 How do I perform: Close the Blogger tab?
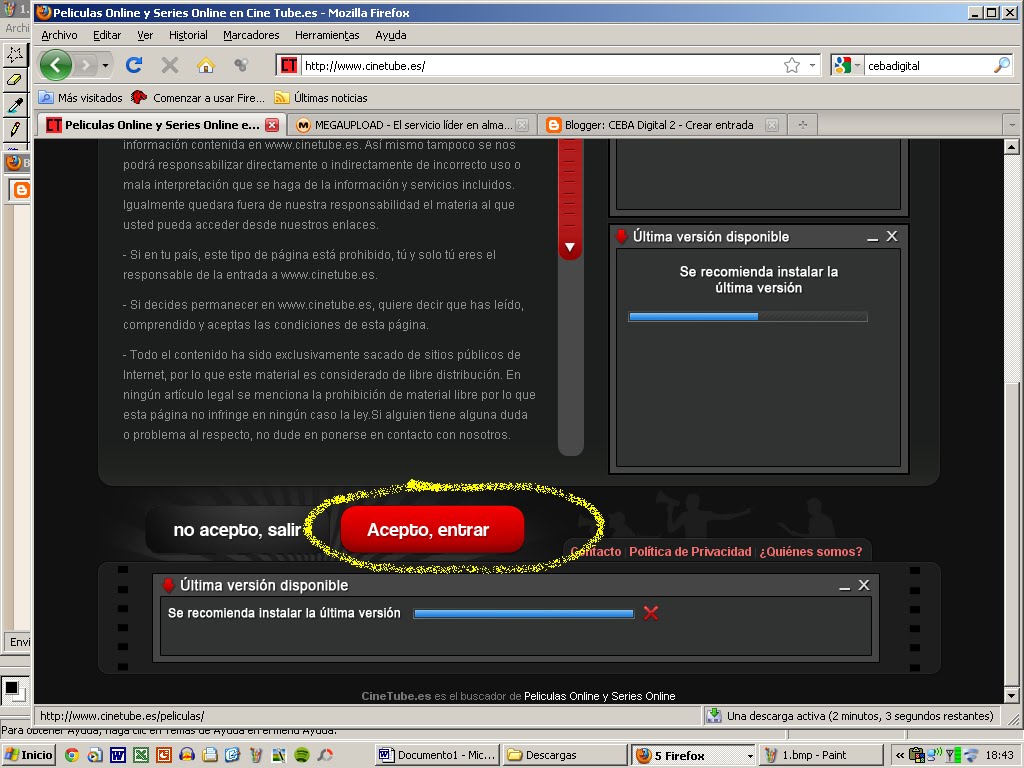772,125
